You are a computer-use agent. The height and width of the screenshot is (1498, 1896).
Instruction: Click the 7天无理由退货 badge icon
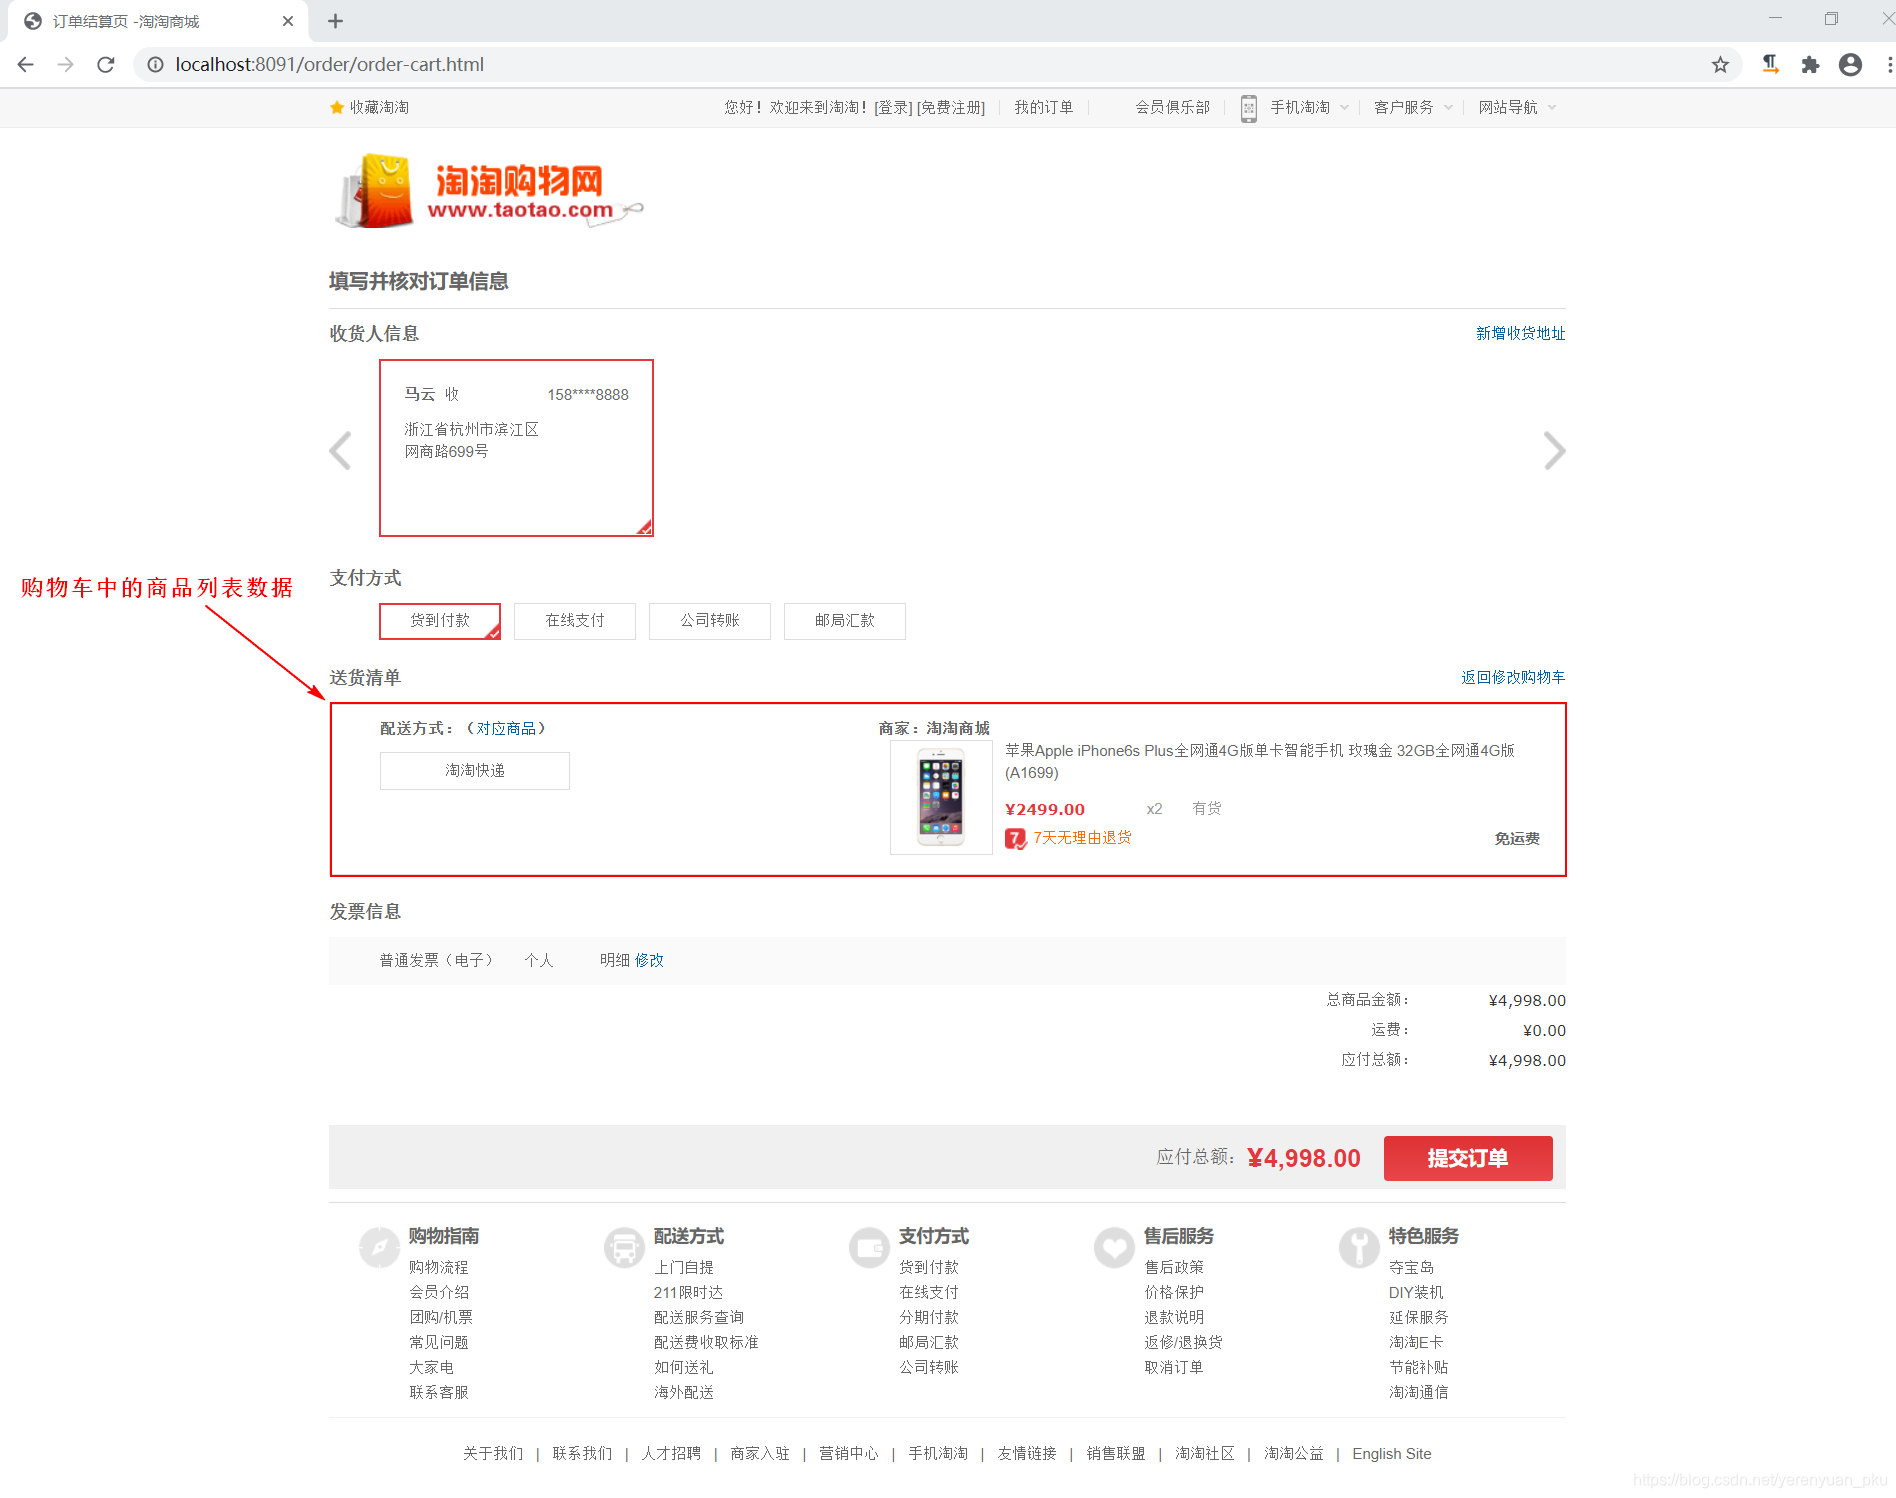(1015, 838)
